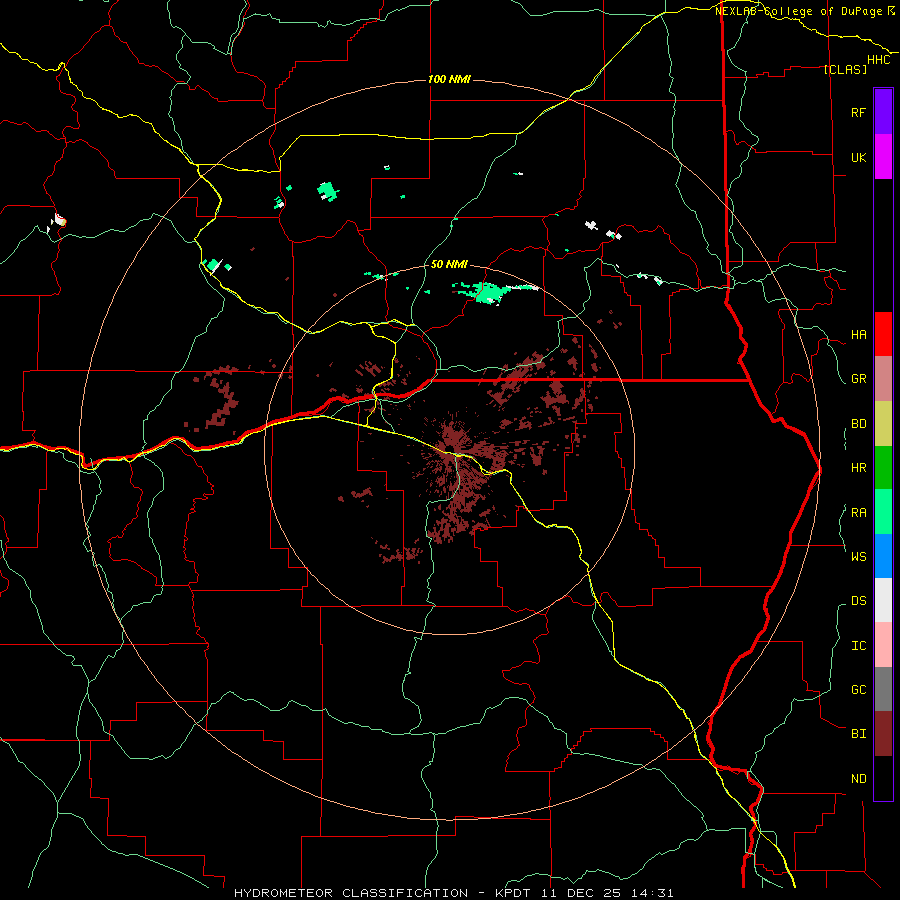This screenshot has width=900, height=900.
Task: Click the RA legend label
Action: point(858,513)
